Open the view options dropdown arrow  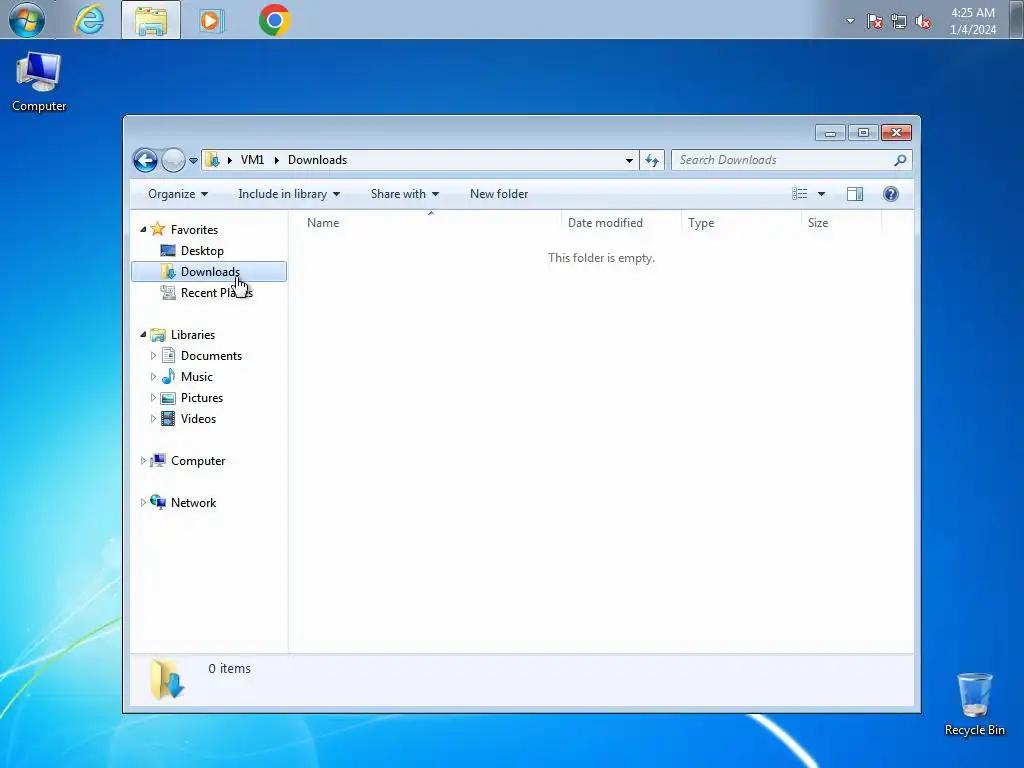coord(822,194)
